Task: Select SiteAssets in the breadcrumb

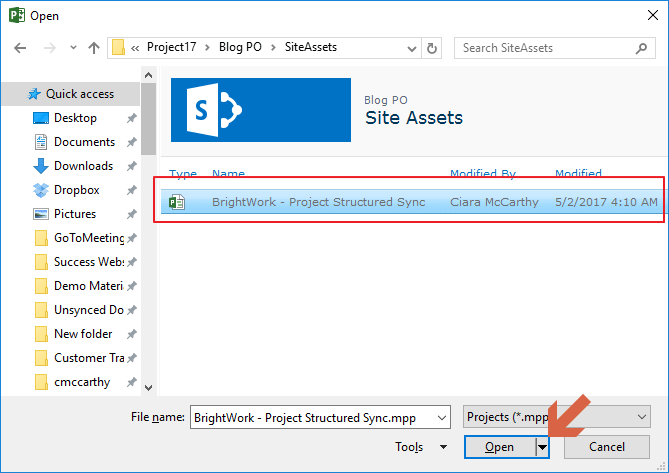Action: pyautogui.click(x=311, y=47)
